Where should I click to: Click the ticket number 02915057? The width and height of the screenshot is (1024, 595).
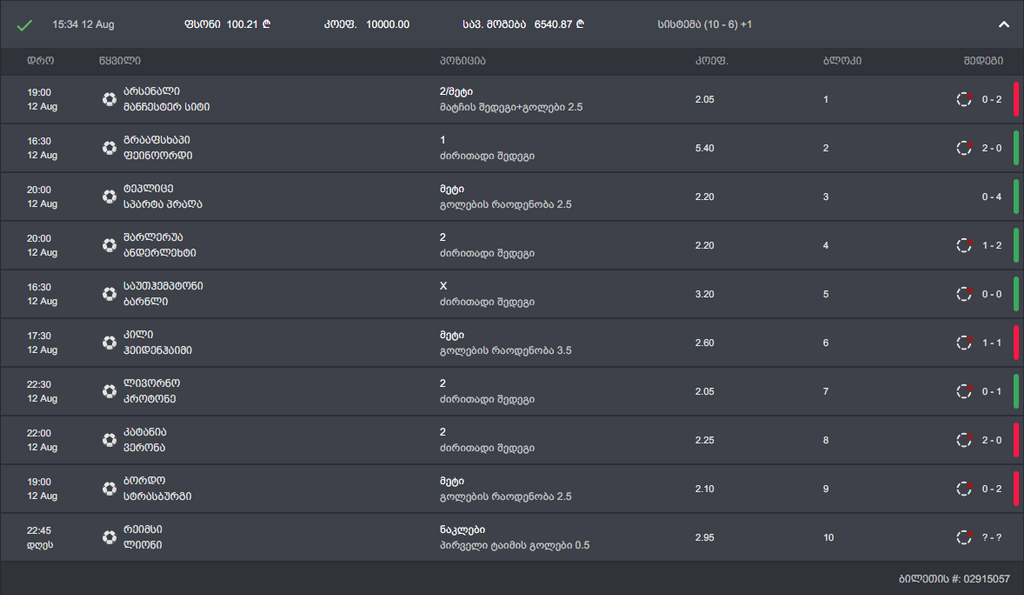click(981, 579)
